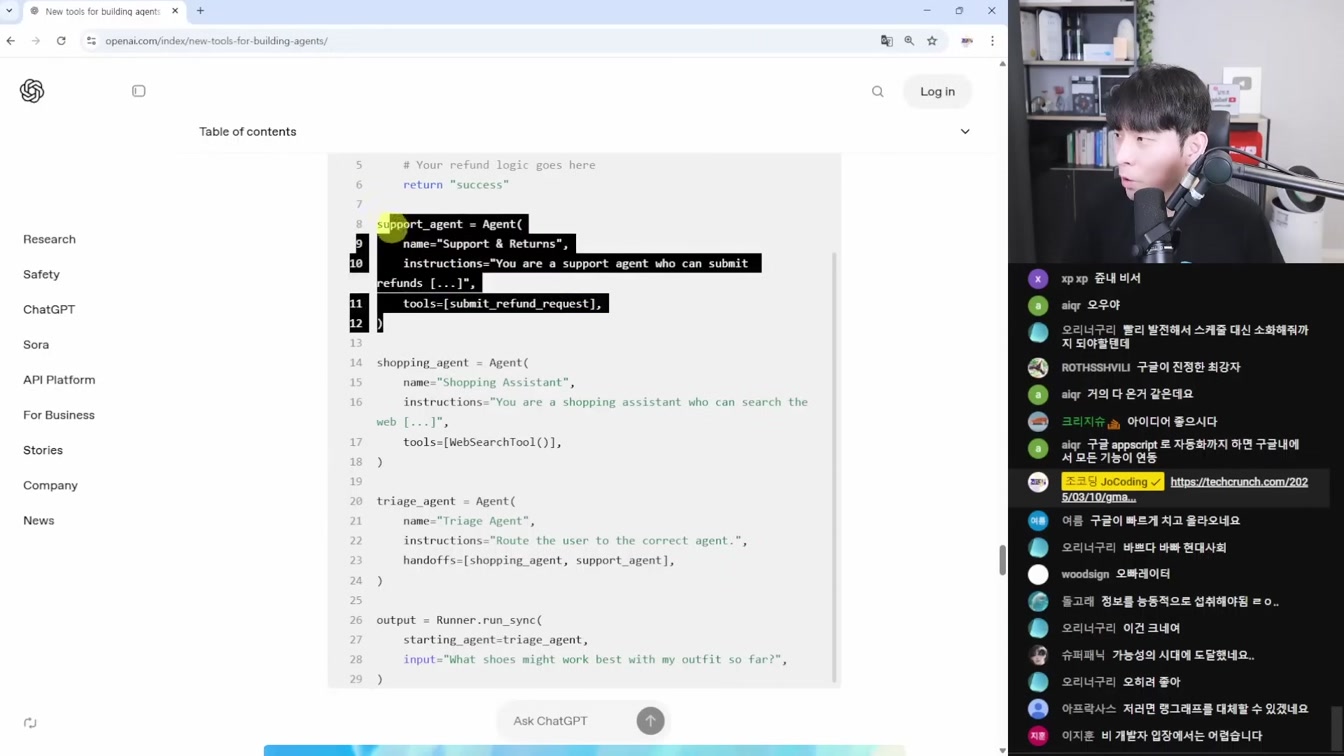Submit with the Ask ChatGPT arrow button
This screenshot has width=1344, height=756.
point(650,720)
